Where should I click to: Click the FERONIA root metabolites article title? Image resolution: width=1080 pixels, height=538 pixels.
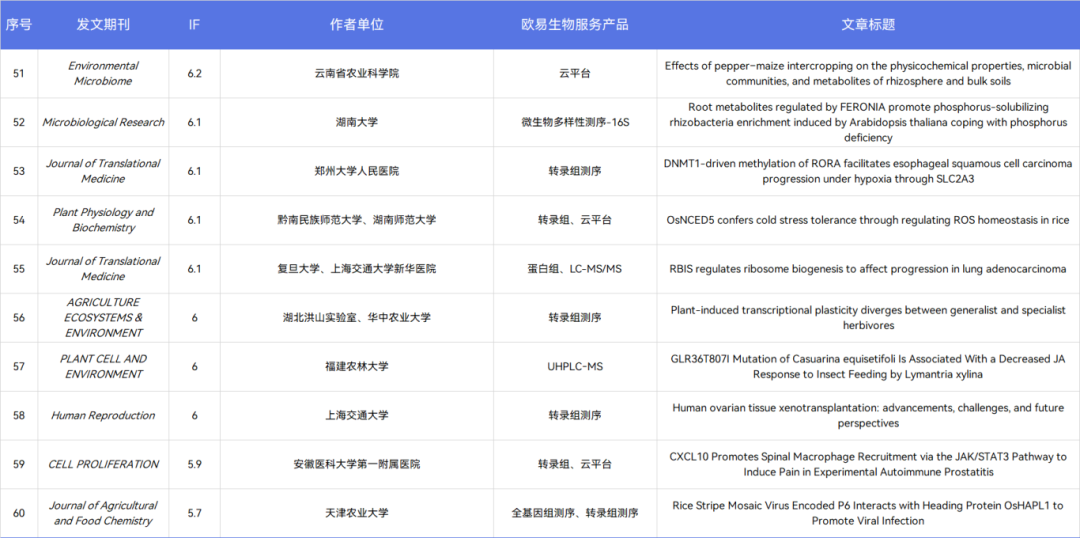(x=869, y=122)
